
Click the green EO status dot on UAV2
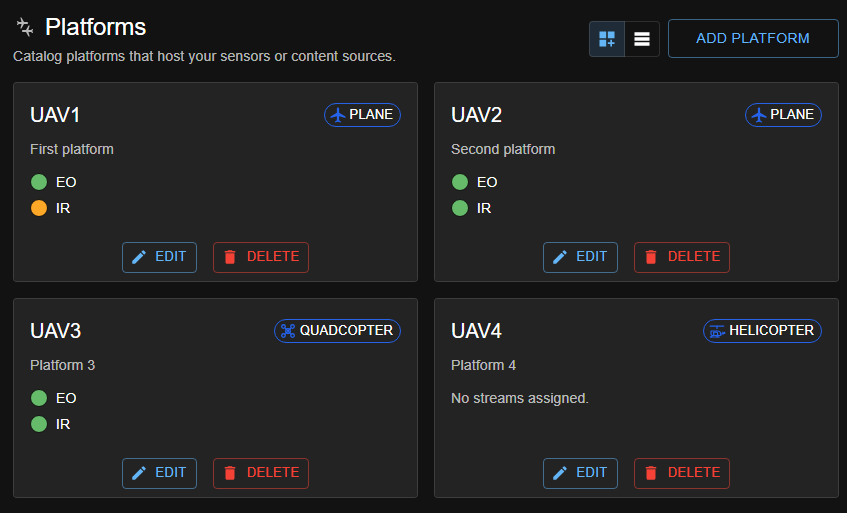tap(460, 182)
